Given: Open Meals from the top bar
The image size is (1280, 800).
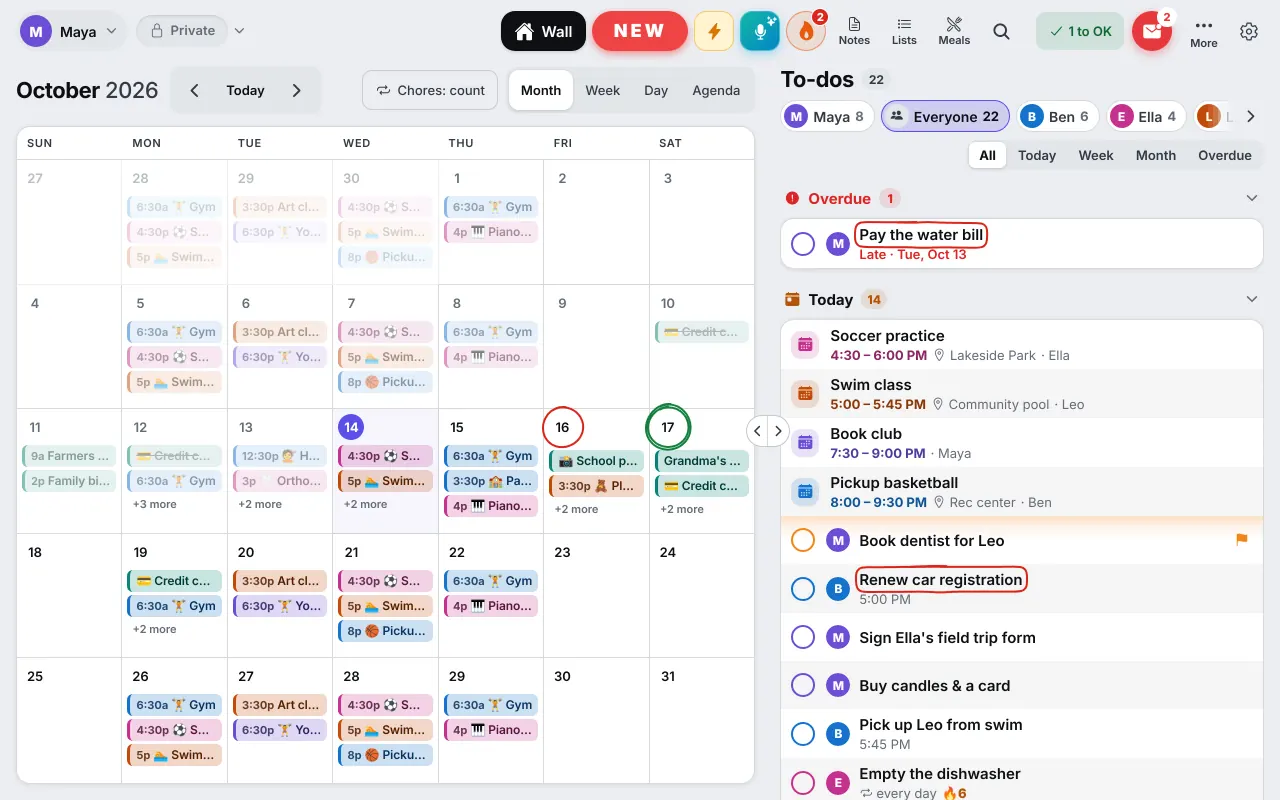Looking at the screenshot, I should pyautogui.click(x=954, y=31).
